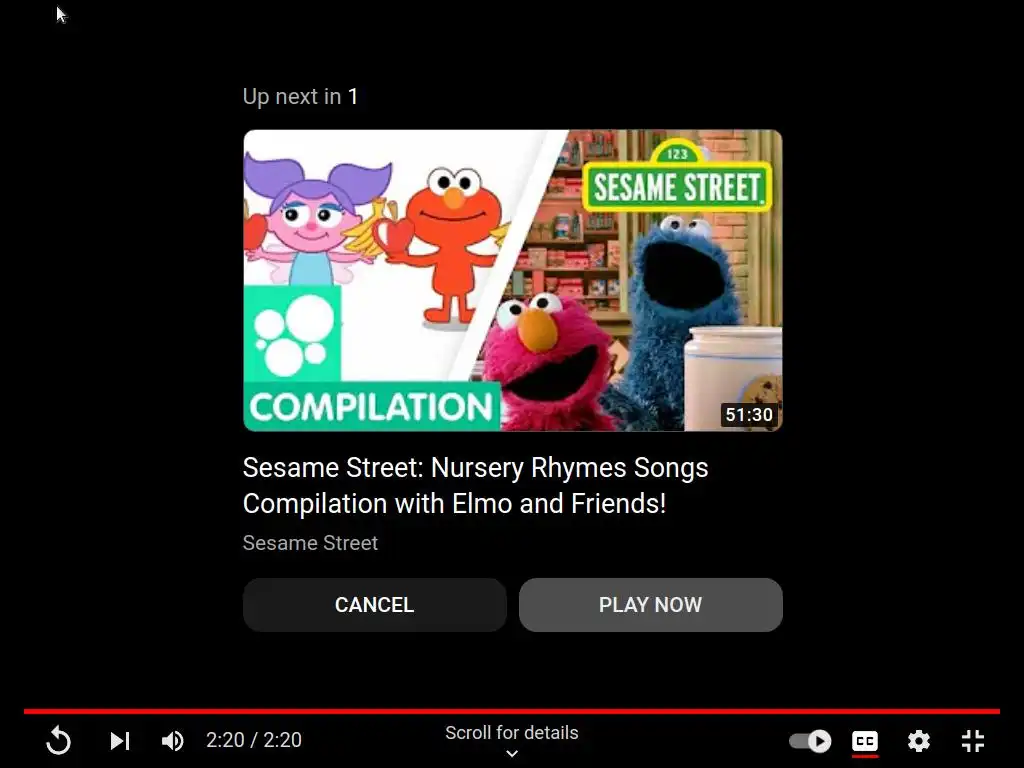
Task: Expand details with the down chevron
Action: (512, 754)
